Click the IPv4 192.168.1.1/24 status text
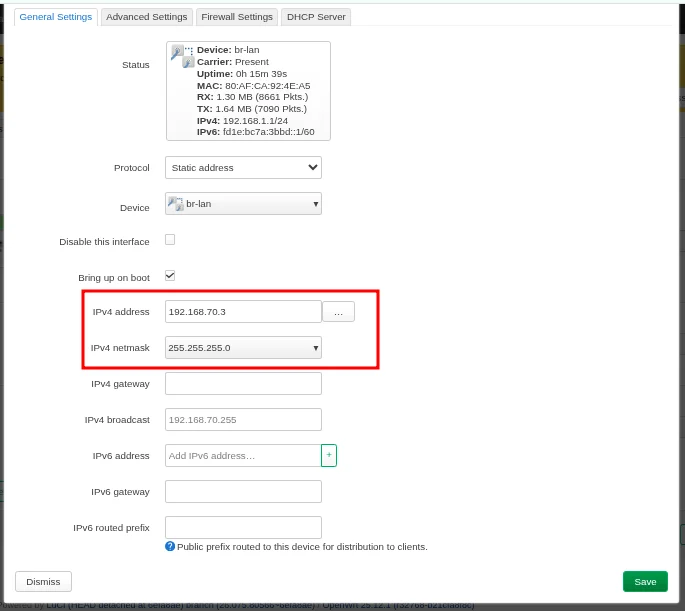The image size is (685, 611). coord(242,121)
